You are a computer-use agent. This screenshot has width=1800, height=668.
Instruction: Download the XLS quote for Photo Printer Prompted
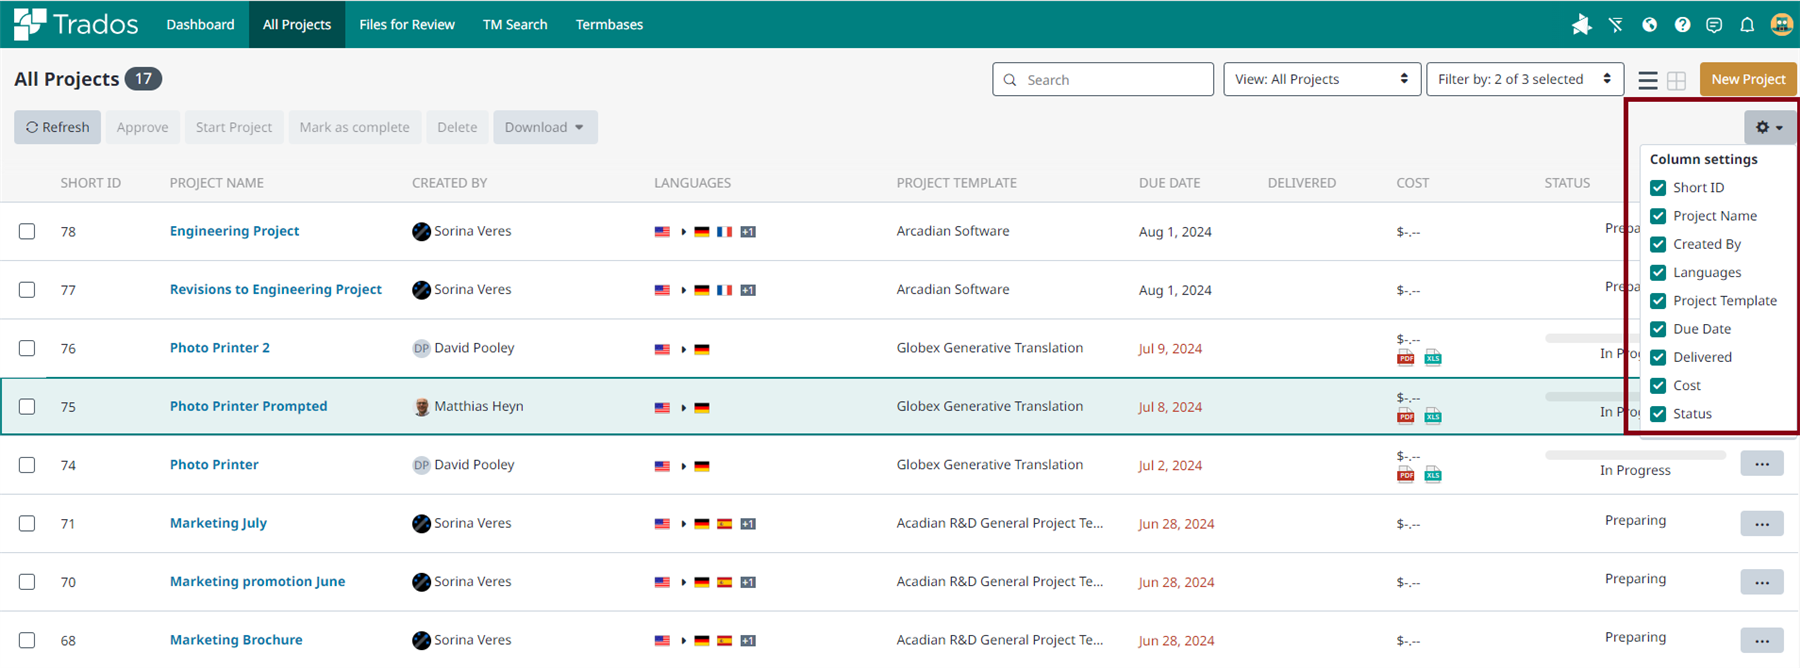coord(1433,416)
